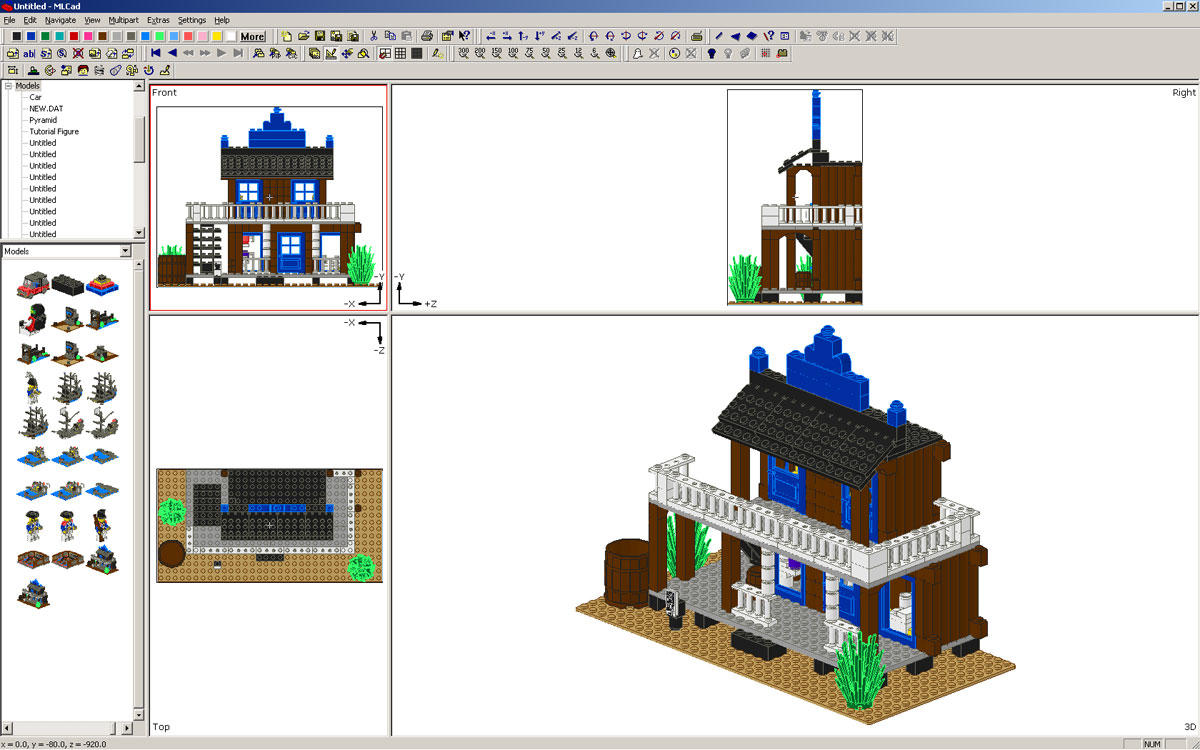Click the zoom-to-fit magnifier icon
The width and height of the screenshot is (1200, 750).
point(611,53)
